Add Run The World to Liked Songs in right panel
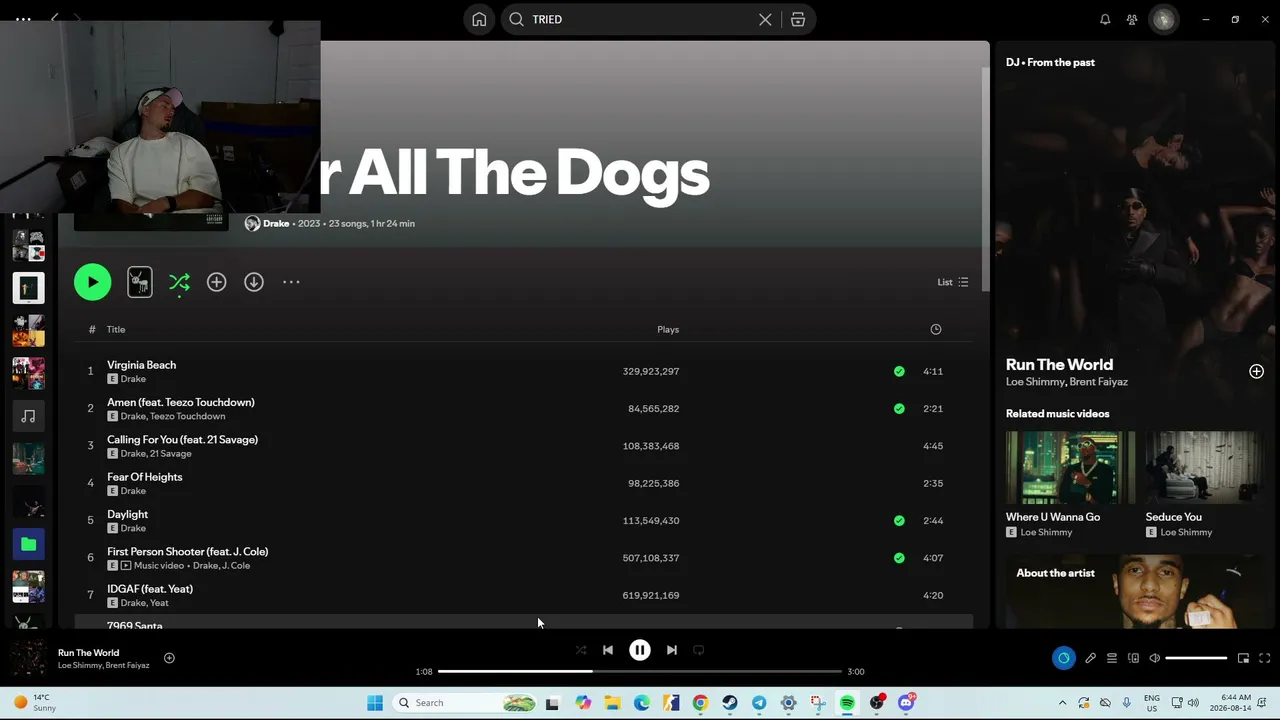1280x720 pixels. point(1256,371)
